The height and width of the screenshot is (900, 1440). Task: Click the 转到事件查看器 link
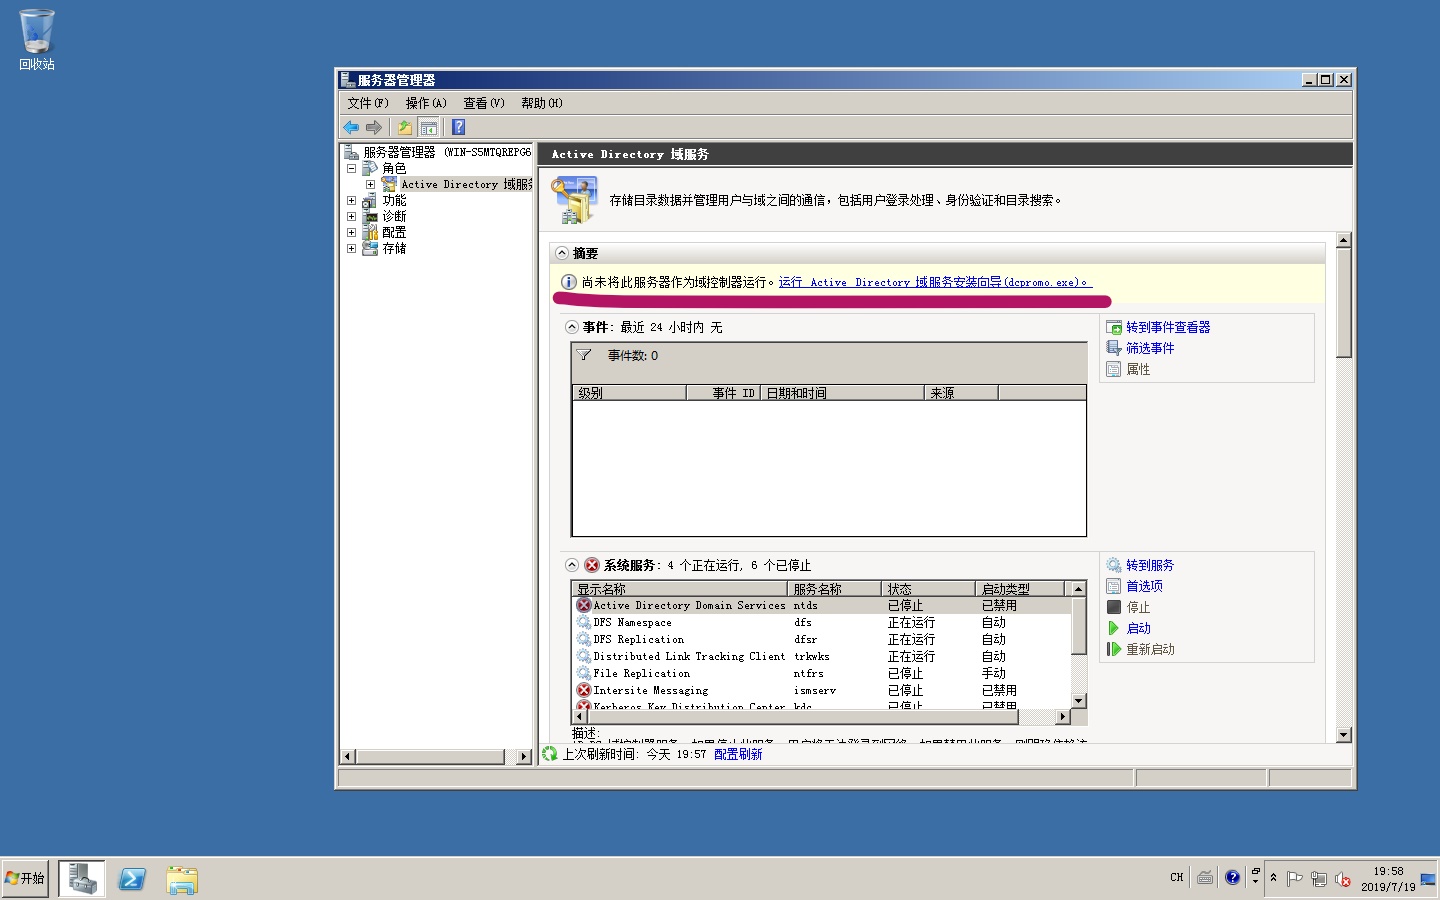pos(1167,327)
